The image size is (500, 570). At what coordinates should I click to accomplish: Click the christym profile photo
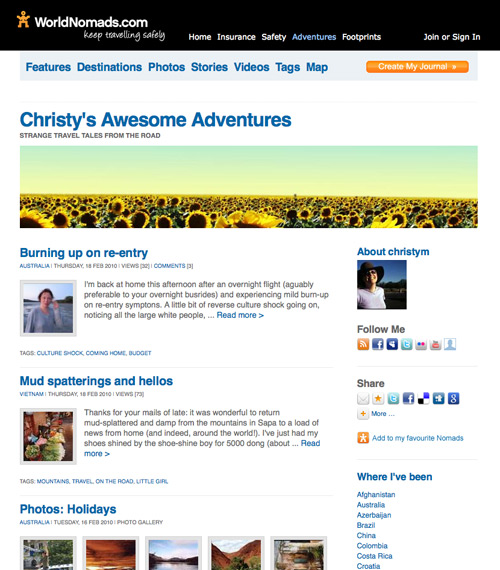[382, 285]
